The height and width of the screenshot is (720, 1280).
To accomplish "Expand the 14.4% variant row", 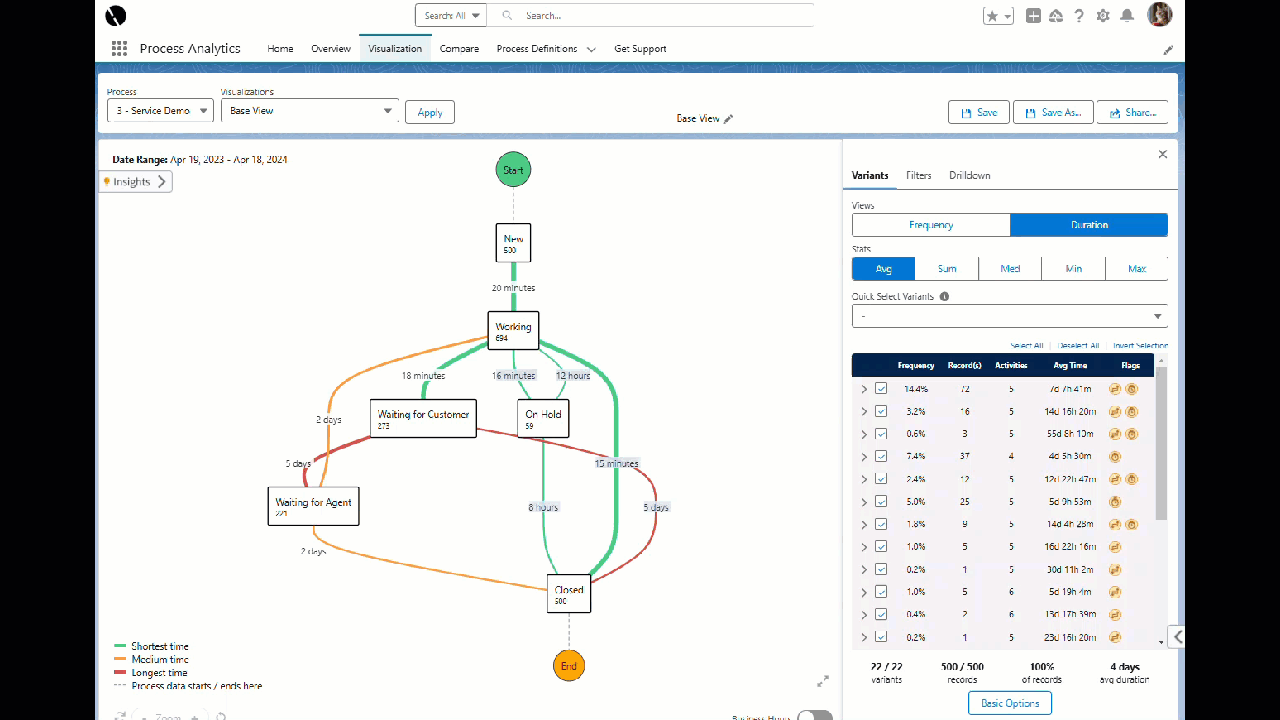I will click(864, 389).
